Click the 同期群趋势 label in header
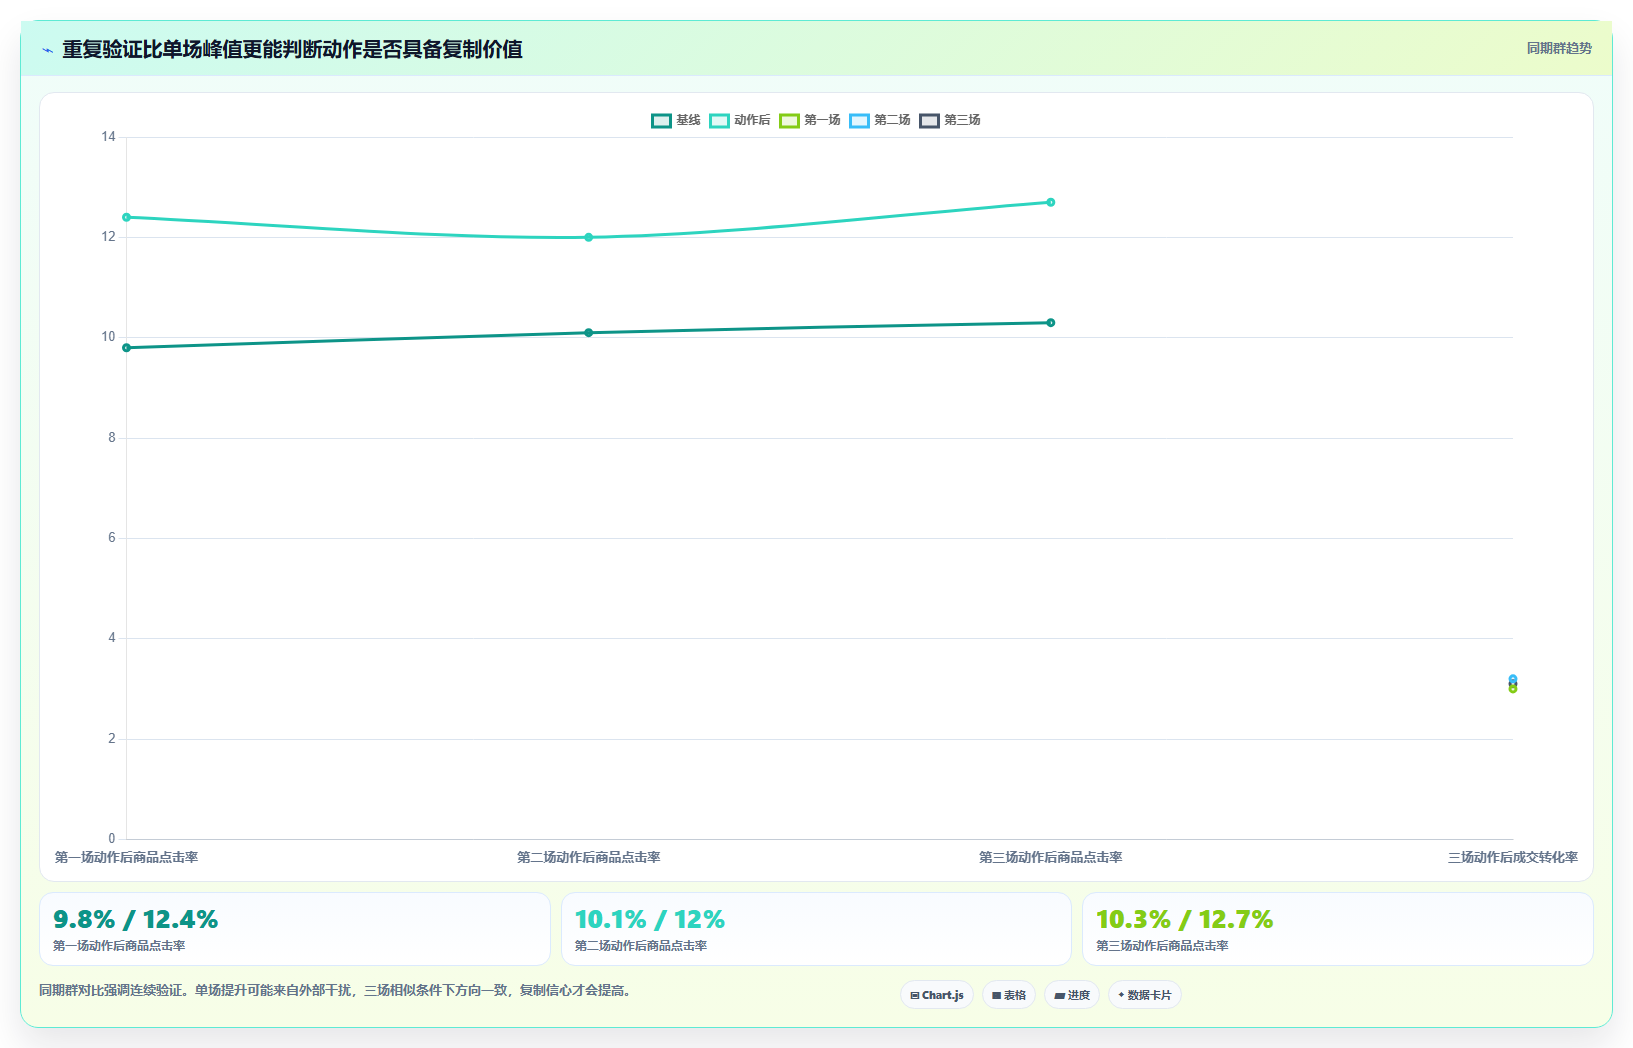Viewport: 1633px width, 1048px height. pos(1559,48)
